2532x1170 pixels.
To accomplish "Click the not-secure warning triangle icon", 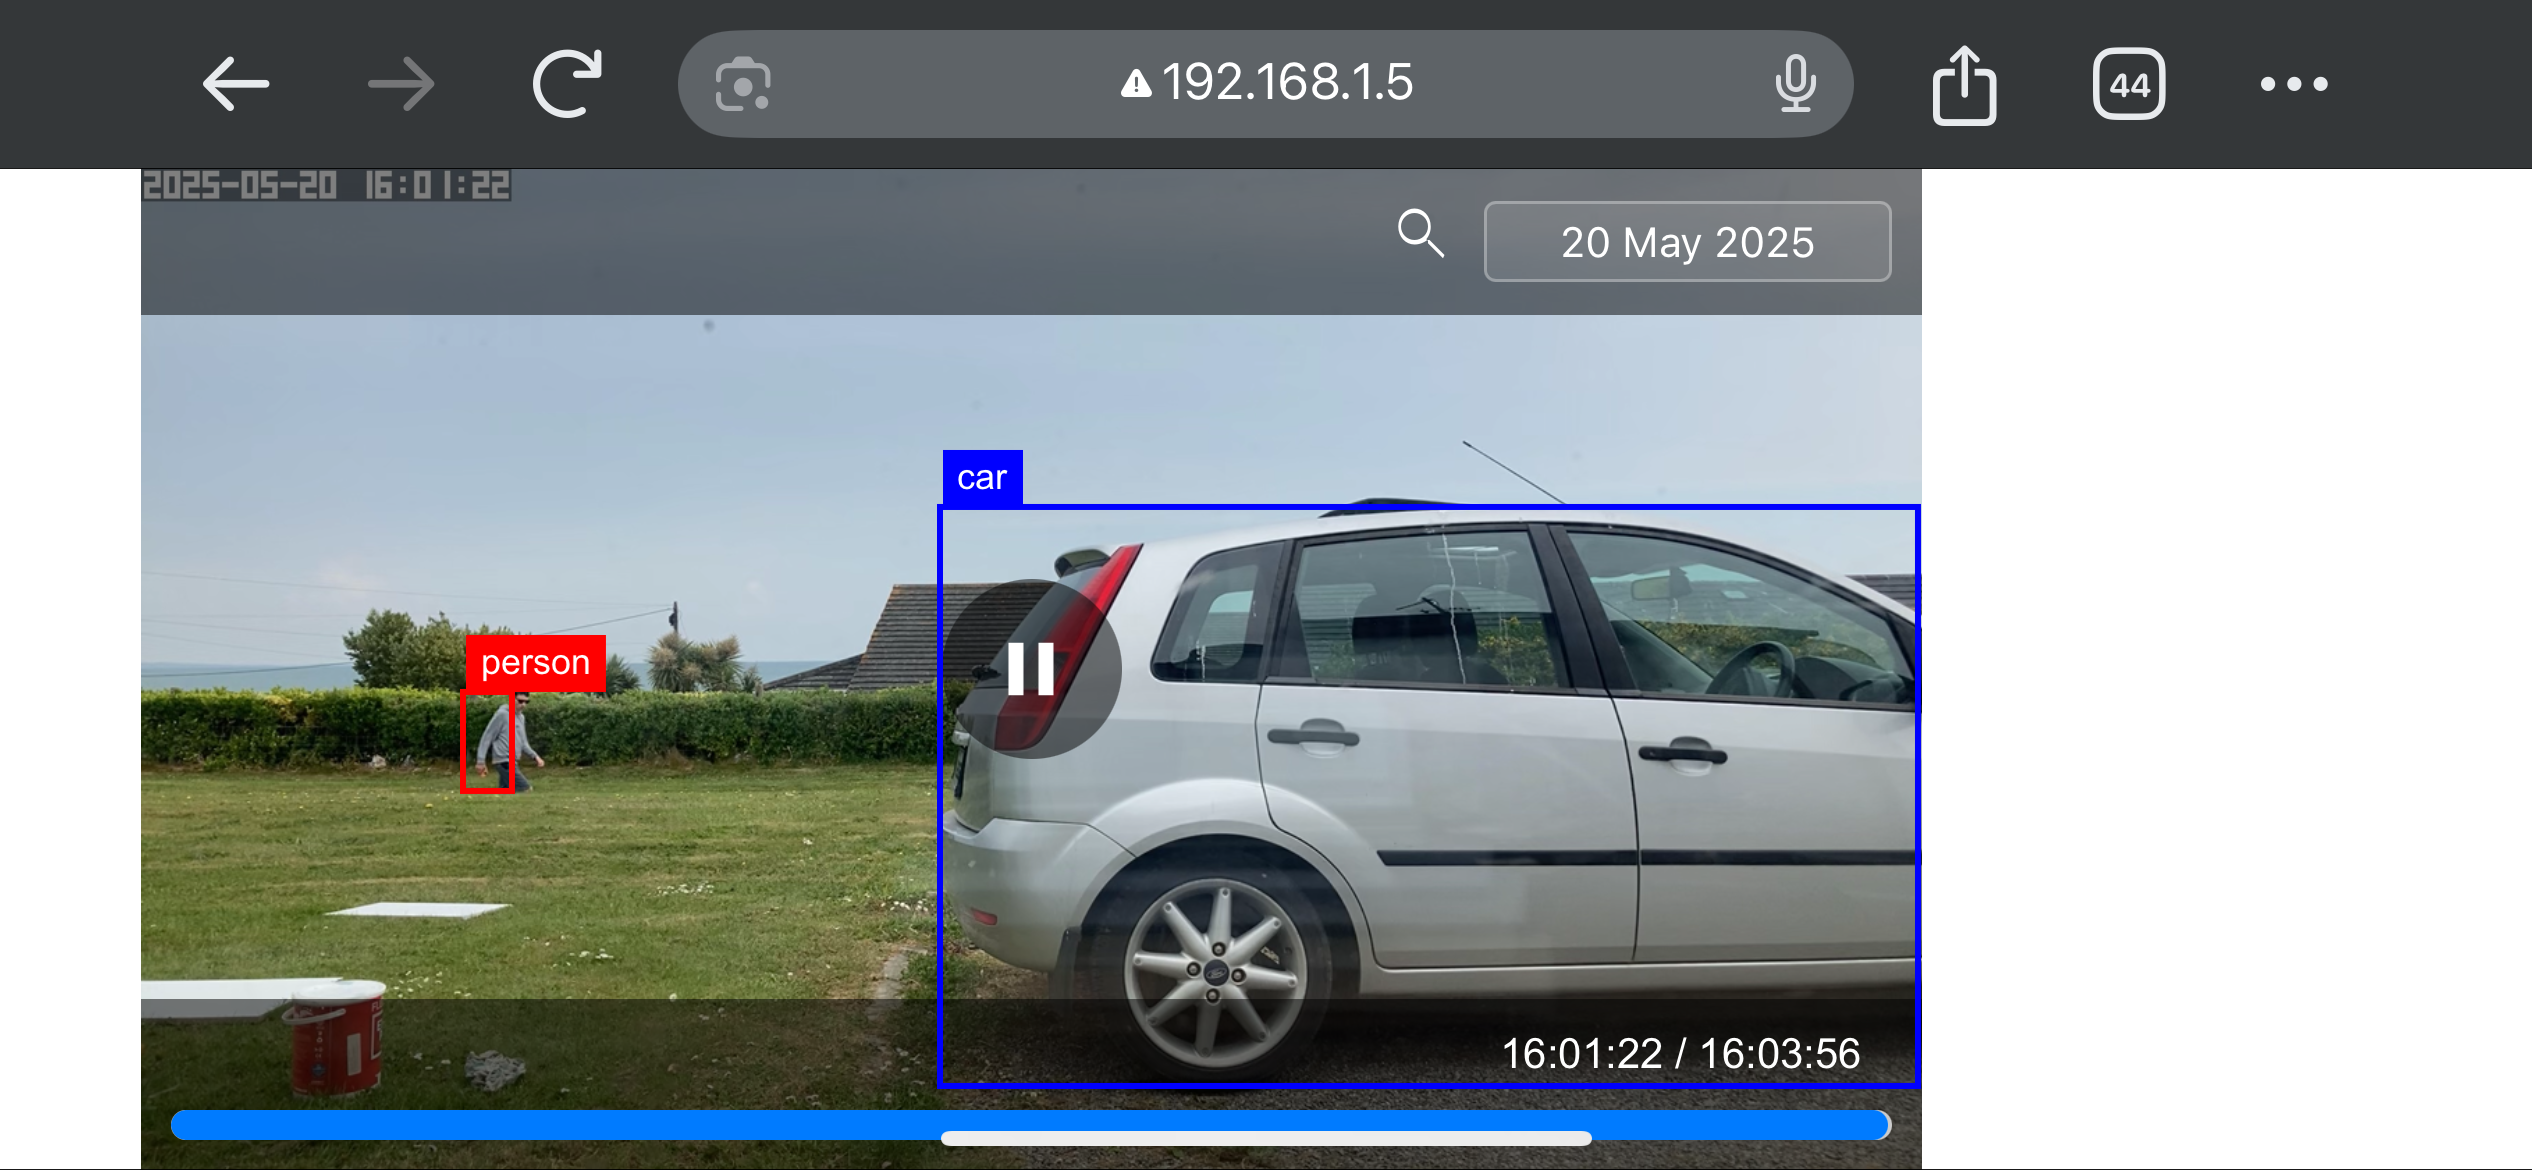I will [x=1135, y=84].
